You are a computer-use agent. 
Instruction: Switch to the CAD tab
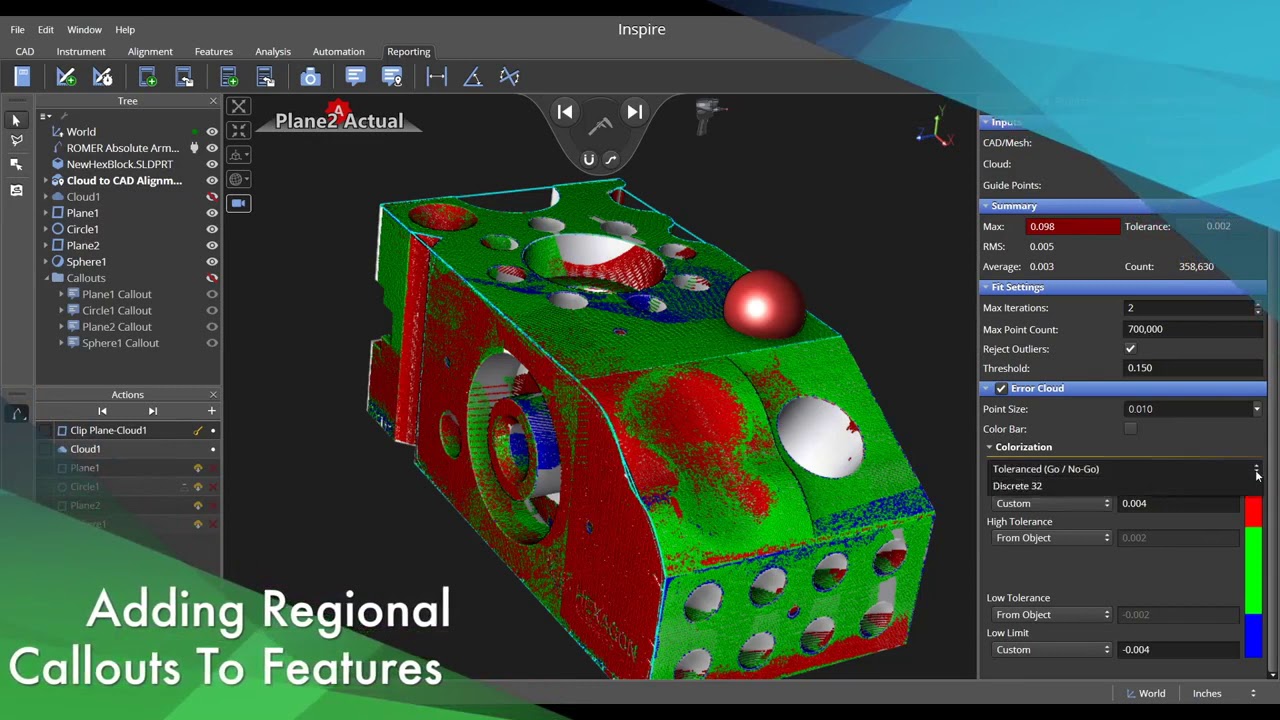tap(24, 52)
